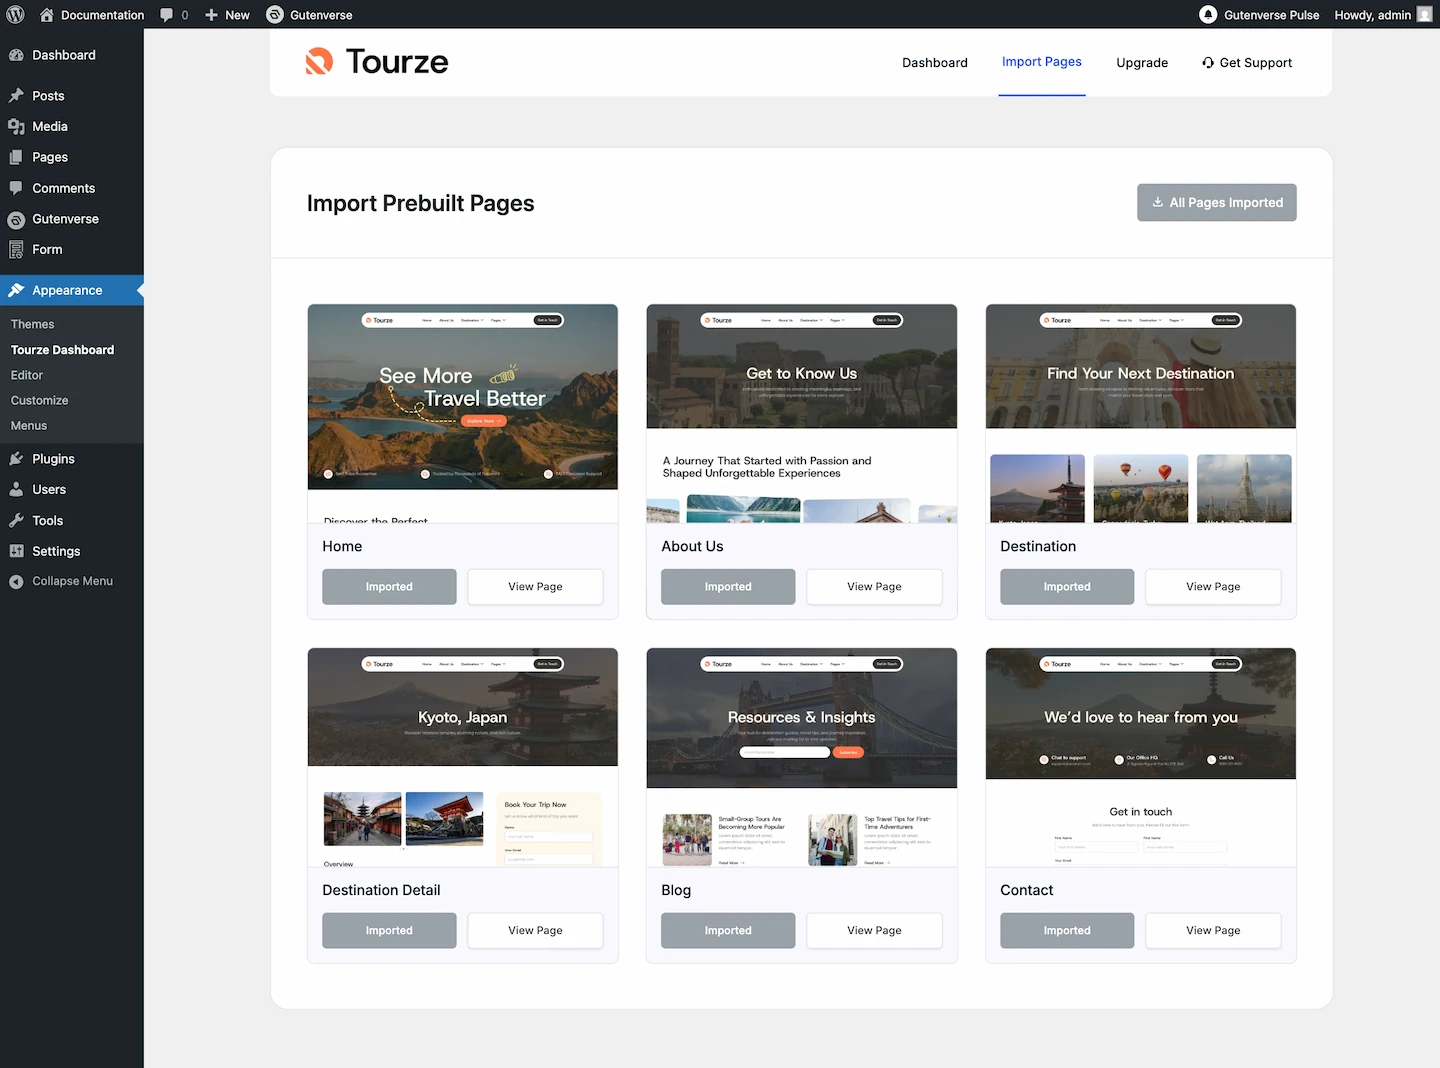View the Contact page
1440x1068 pixels.
(1212, 931)
